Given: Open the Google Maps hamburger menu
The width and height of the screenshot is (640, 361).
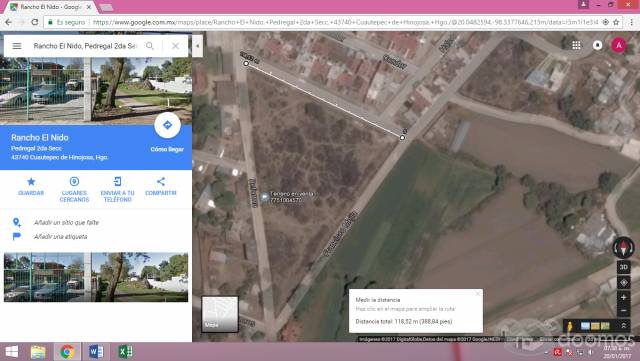Looking at the screenshot, I should [17, 46].
